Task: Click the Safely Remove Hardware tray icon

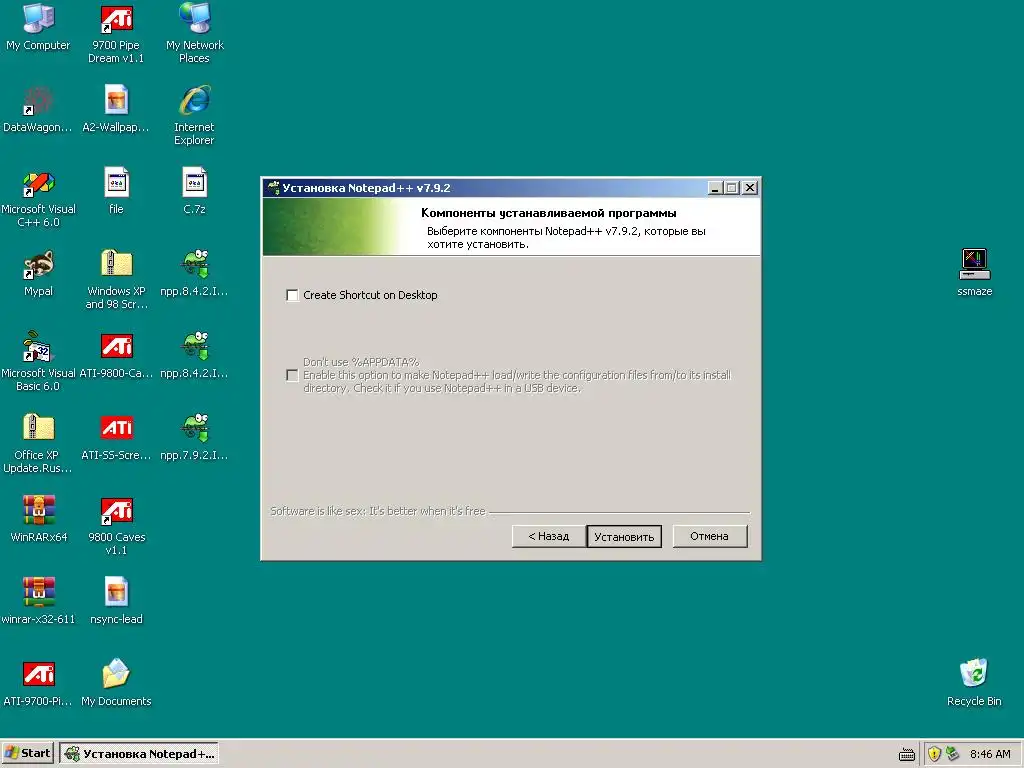Action: tap(953, 754)
